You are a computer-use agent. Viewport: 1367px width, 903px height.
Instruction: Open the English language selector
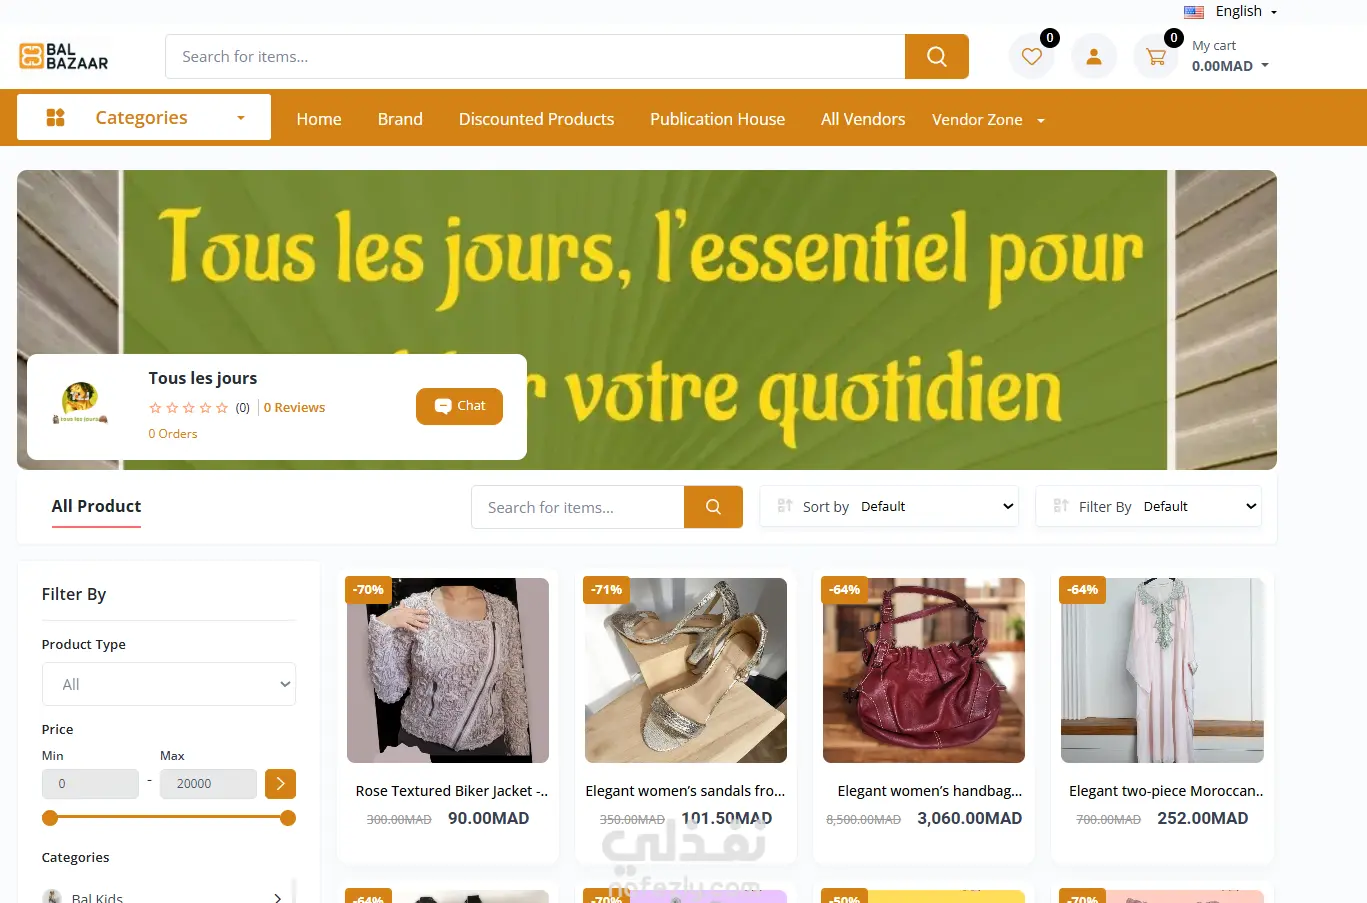1230,12
